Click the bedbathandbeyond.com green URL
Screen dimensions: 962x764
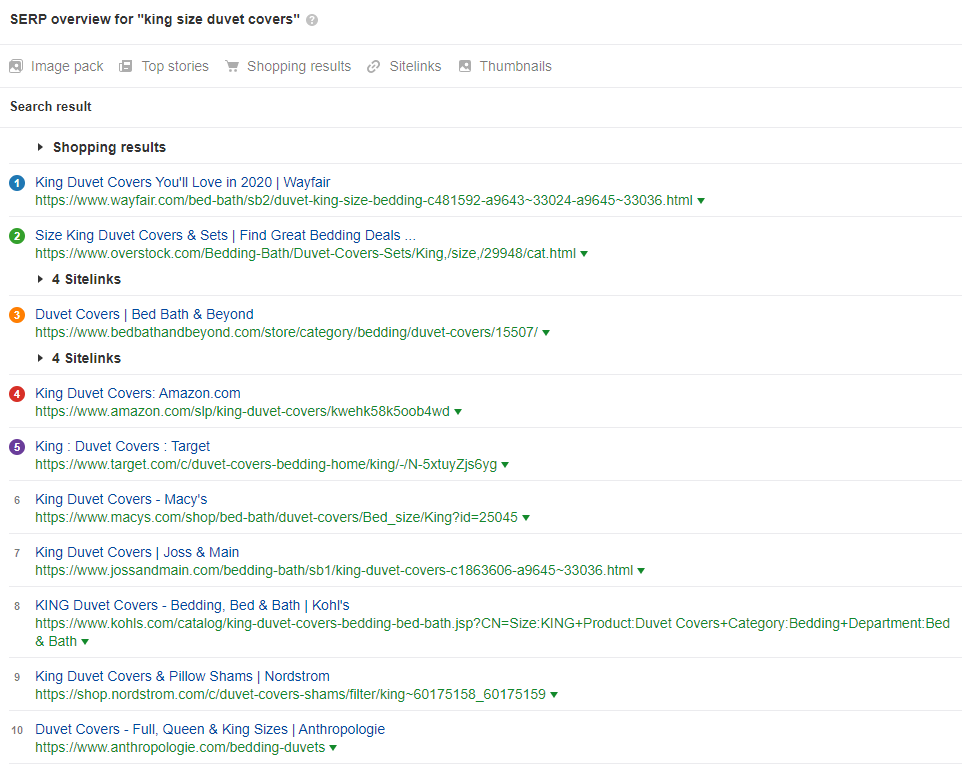pos(287,333)
